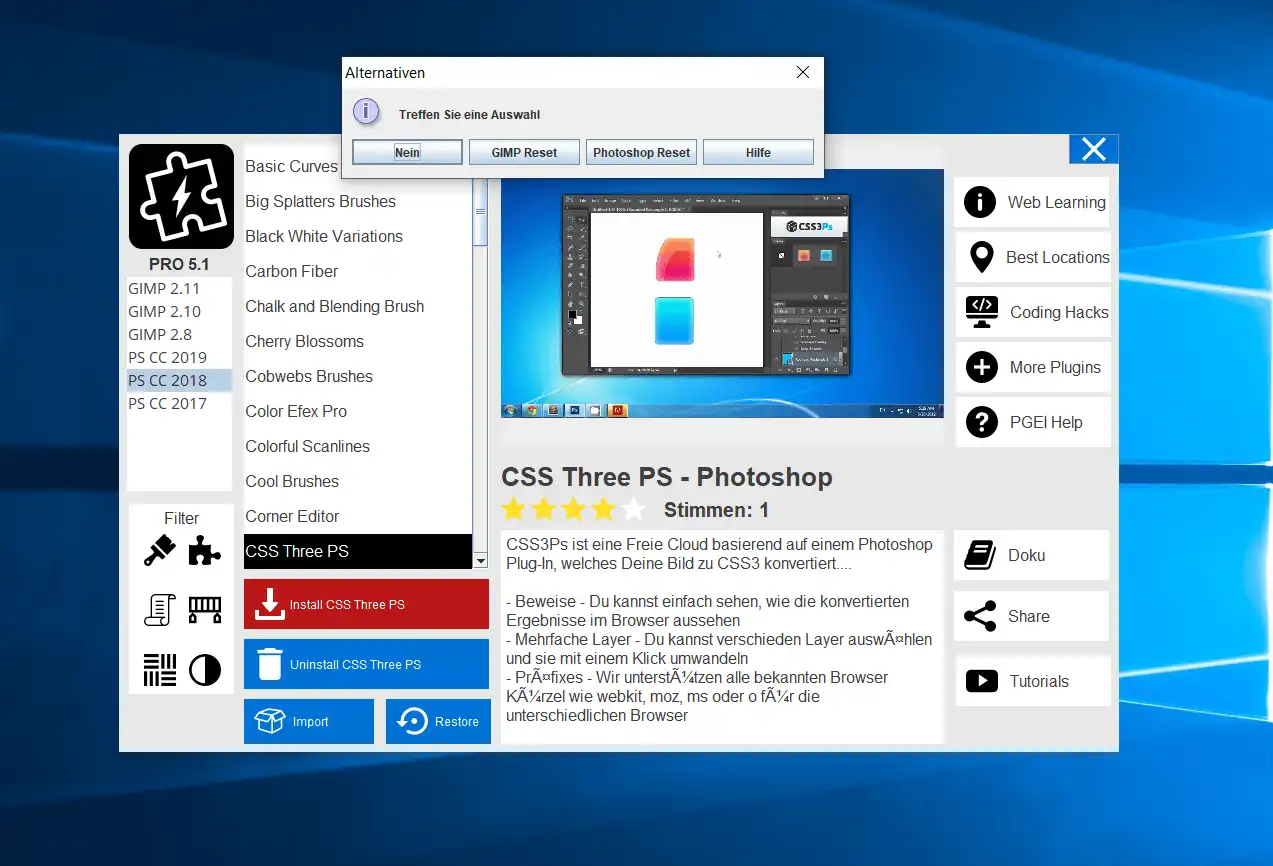Viewport: 1273px width, 866px height.
Task: Select Cobwebs Brushes plugin
Action: click(357, 376)
